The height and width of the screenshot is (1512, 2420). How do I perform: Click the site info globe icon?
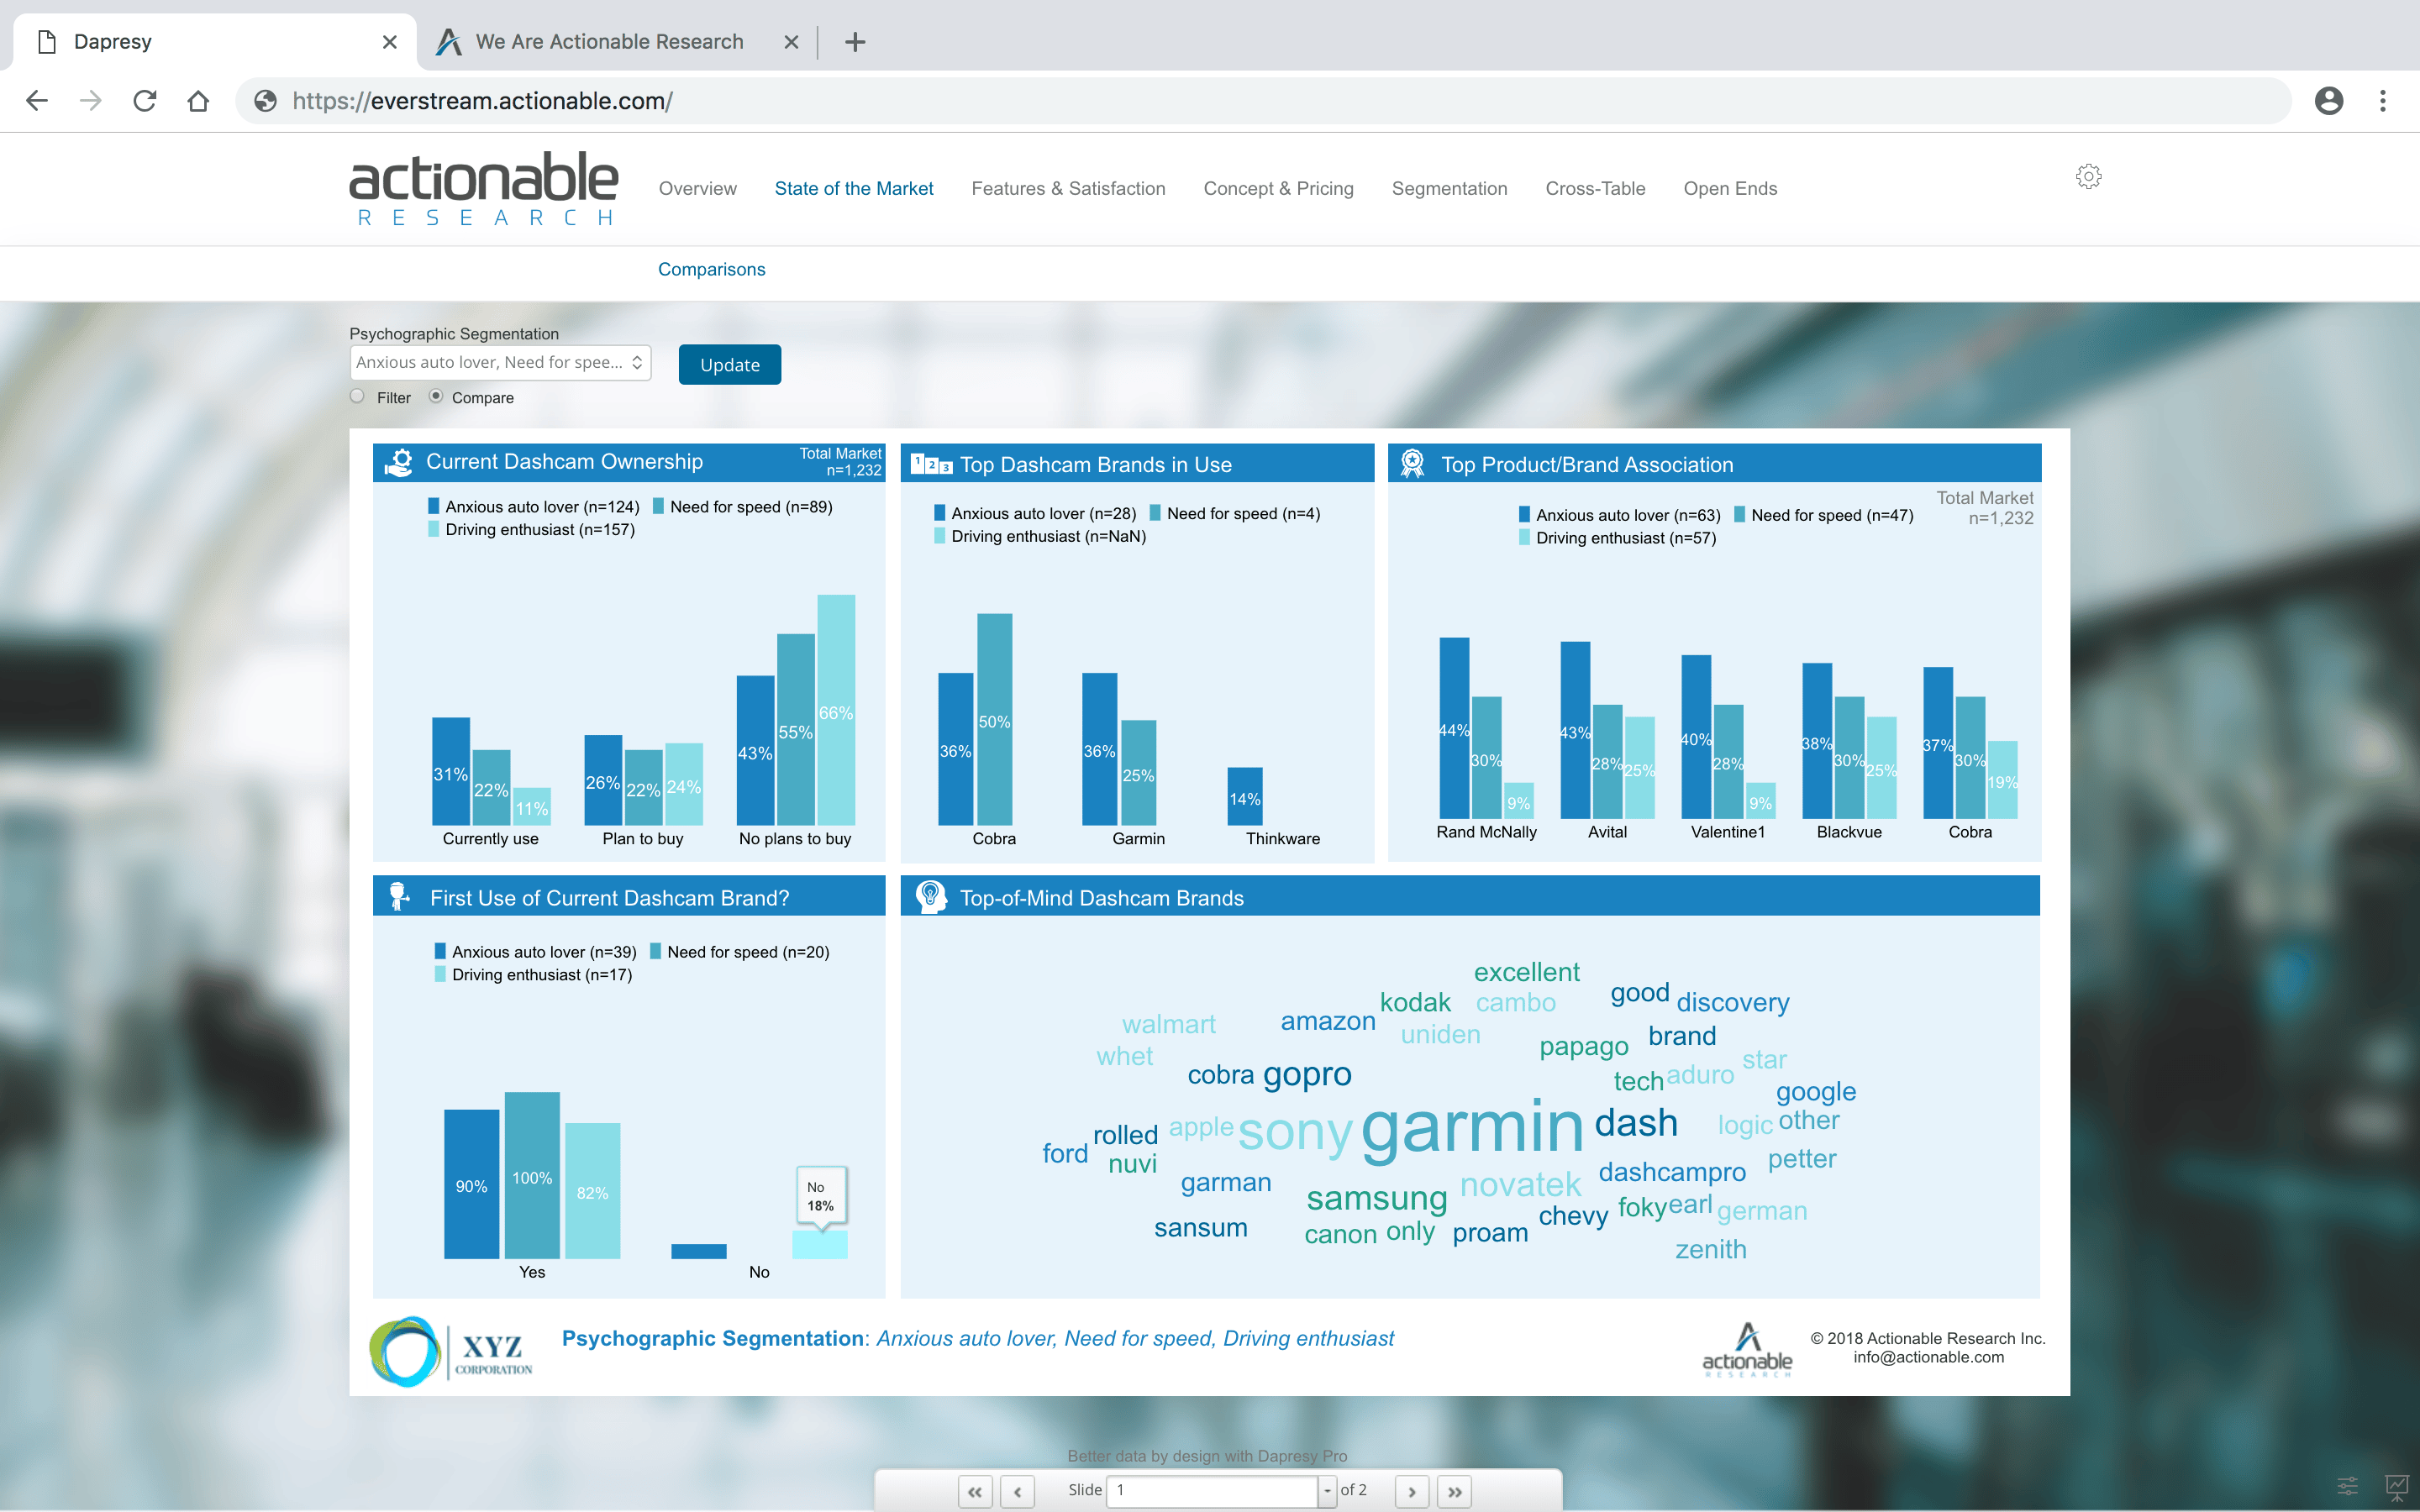point(265,101)
